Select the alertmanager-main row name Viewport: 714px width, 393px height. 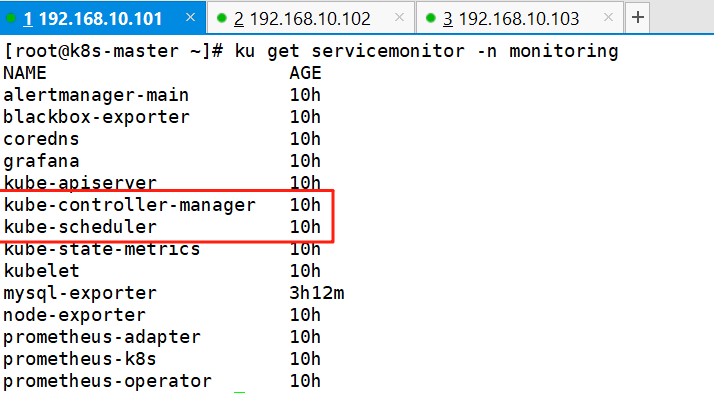(96, 95)
